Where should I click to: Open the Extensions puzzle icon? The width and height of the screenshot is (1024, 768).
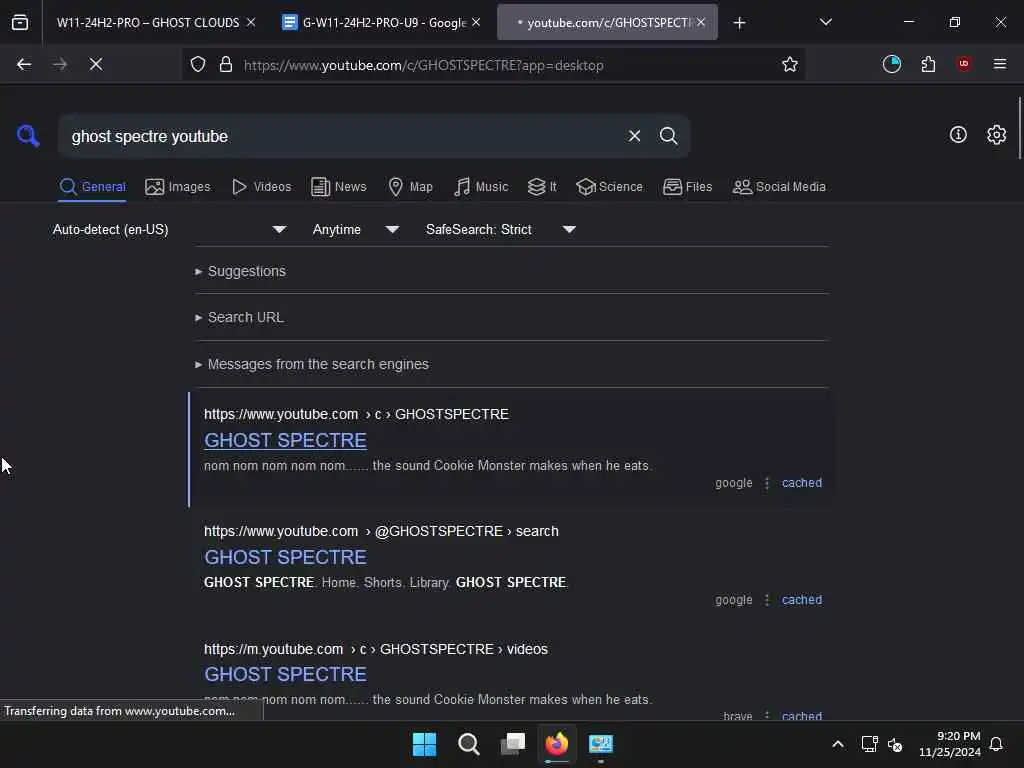928,64
